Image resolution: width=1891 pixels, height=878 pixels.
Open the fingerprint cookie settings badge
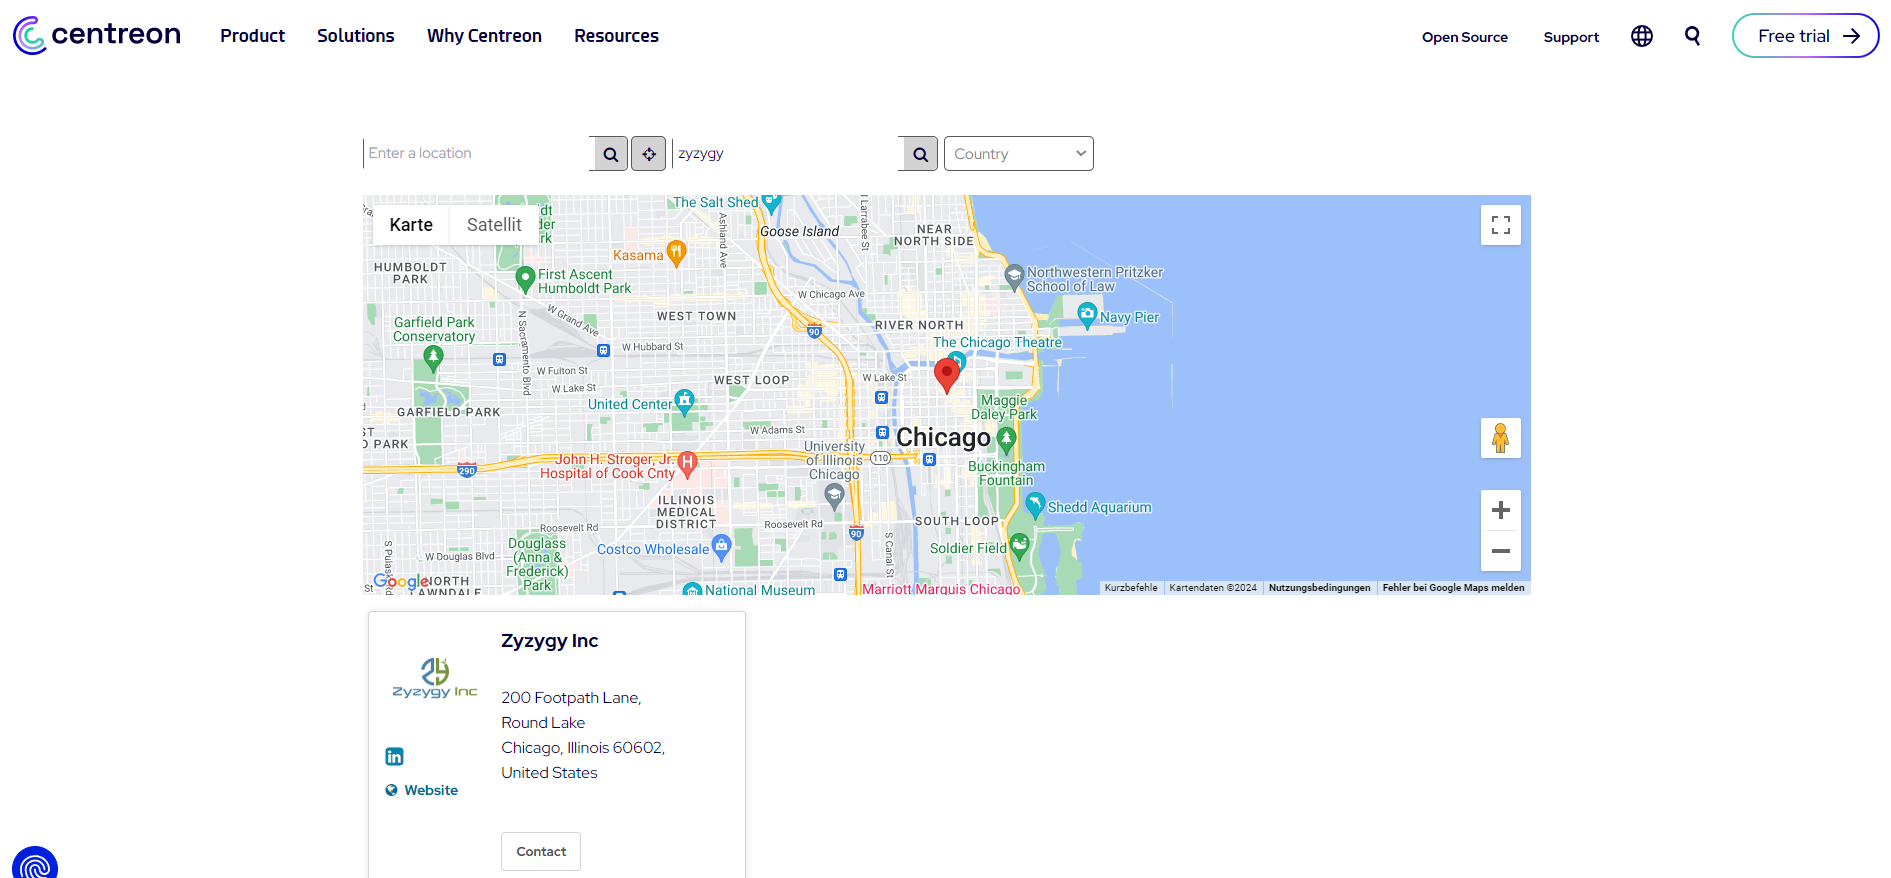(35, 863)
